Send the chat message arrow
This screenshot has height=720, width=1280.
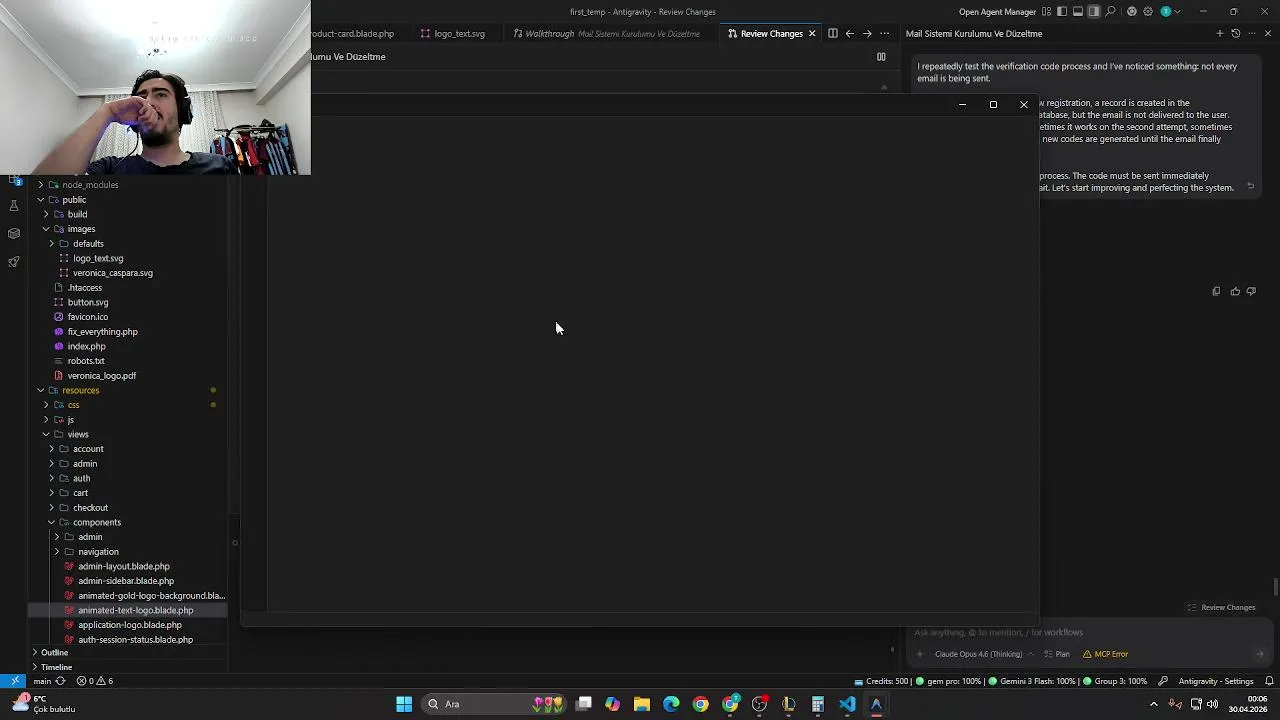(x=1259, y=654)
